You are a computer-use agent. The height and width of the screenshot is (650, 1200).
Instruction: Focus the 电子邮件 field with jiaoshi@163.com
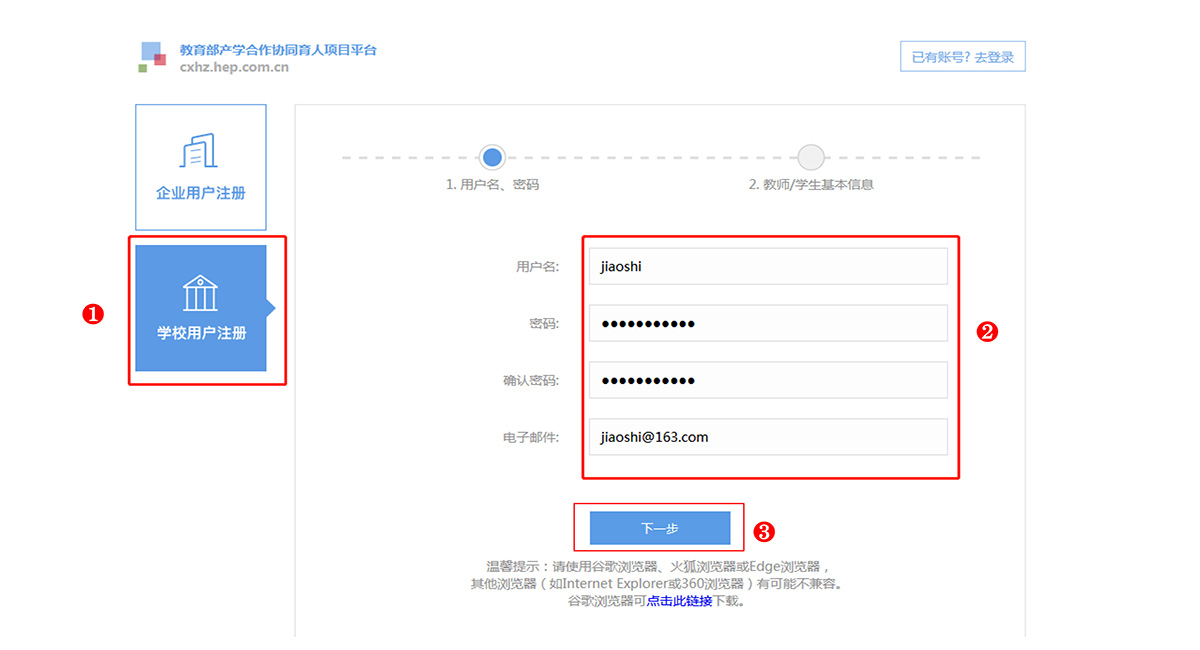[767, 437]
